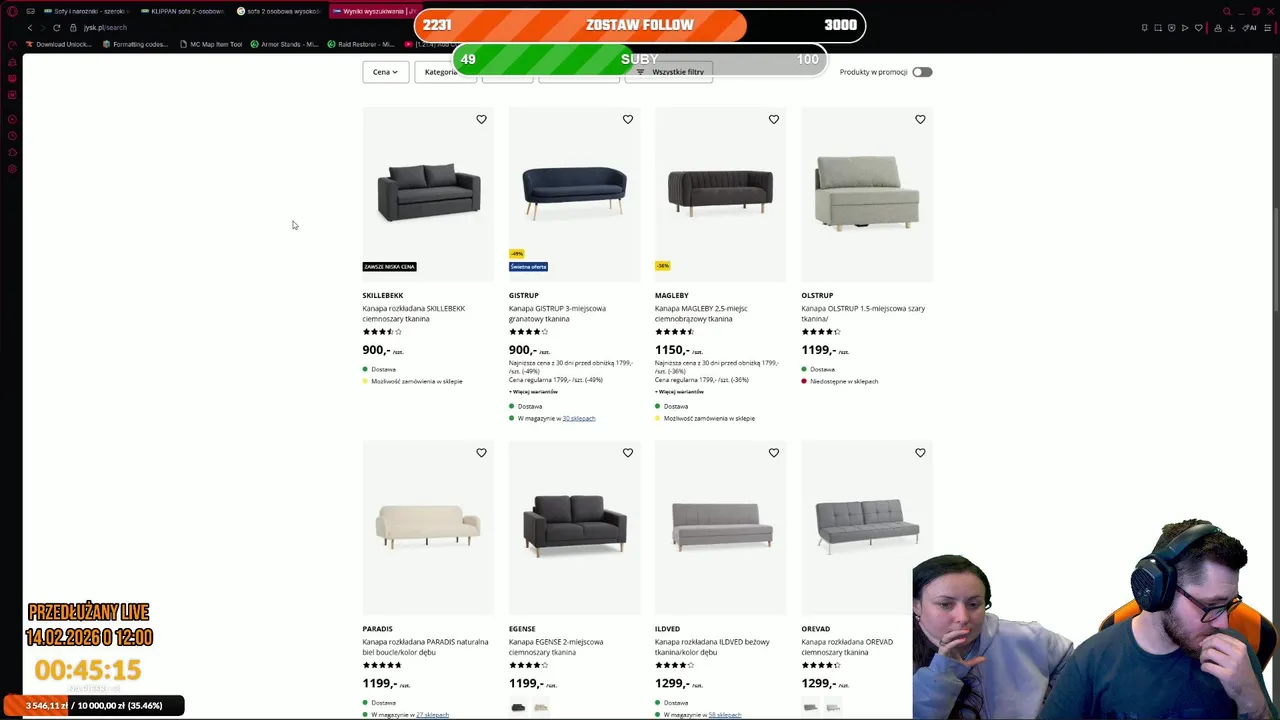Add SKILLEBEKK sofa to favorites heart

pyautogui.click(x=481, y=119)
